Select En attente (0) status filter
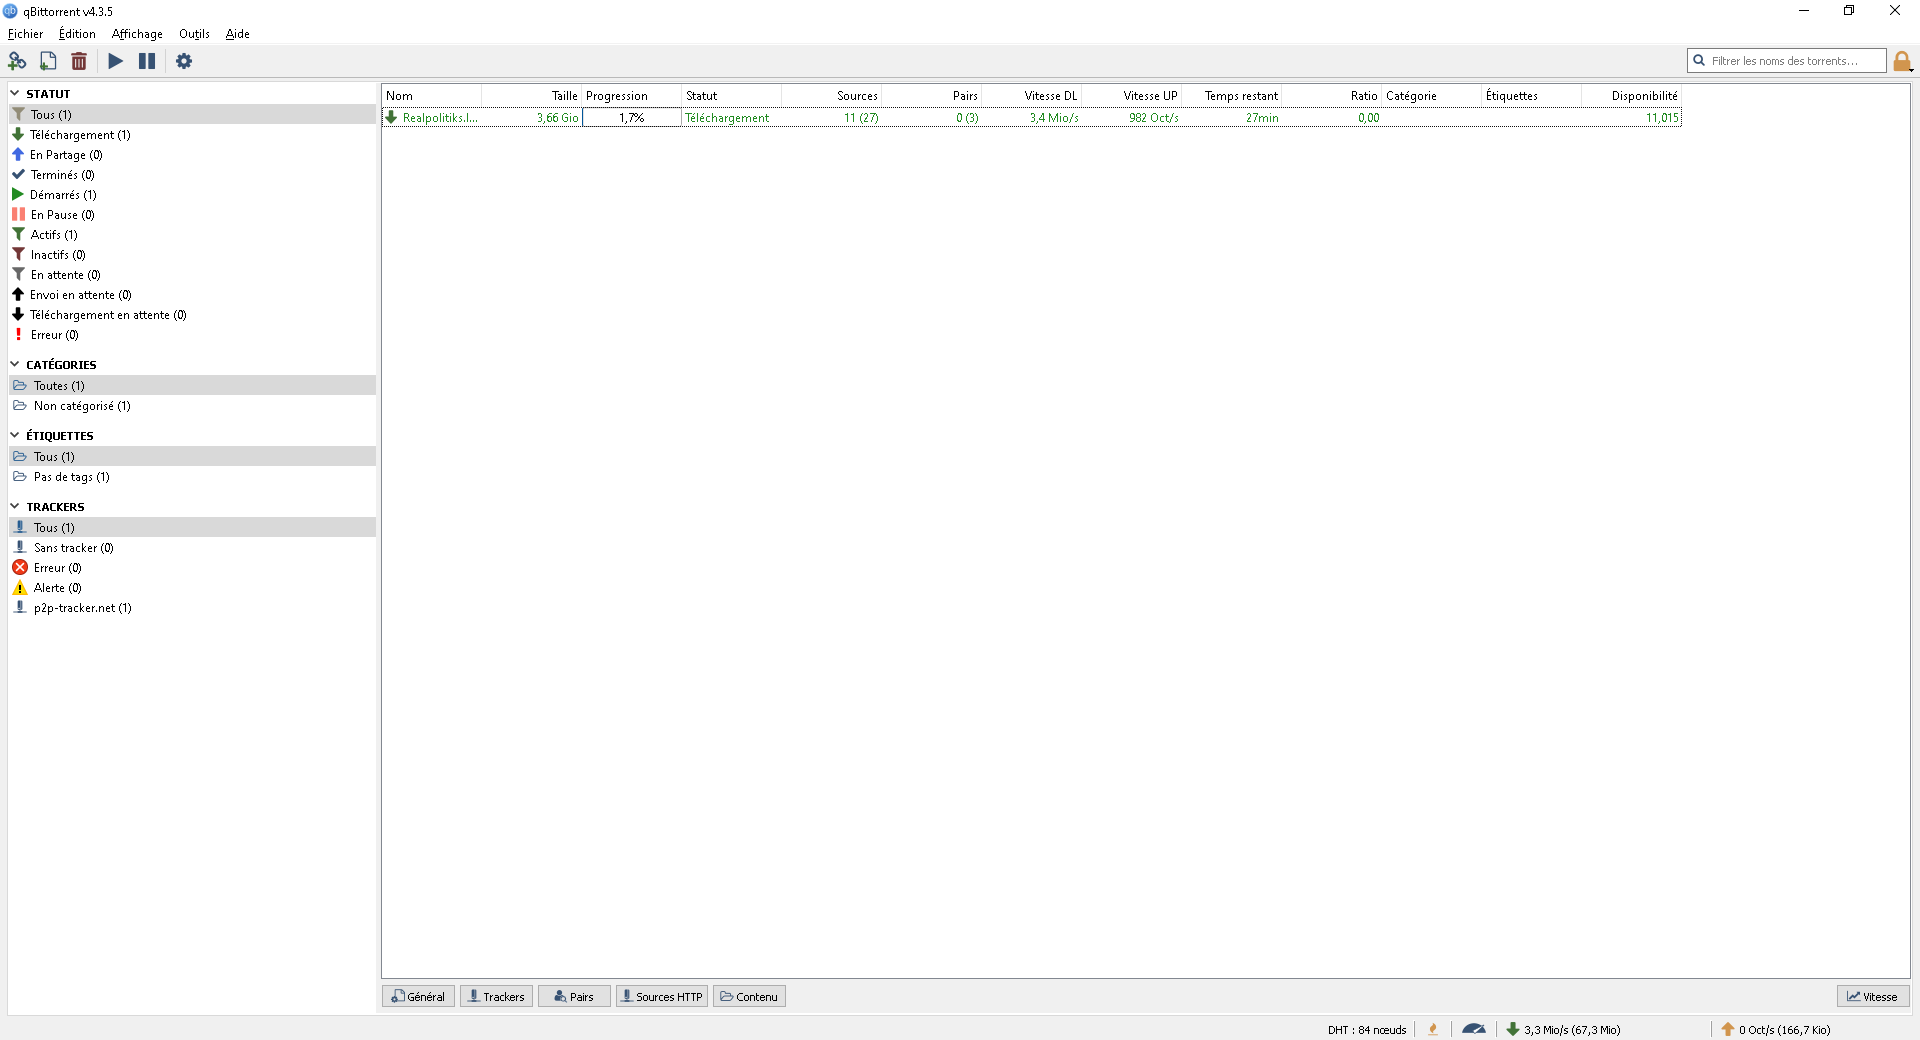This screenshot has width=1920, height=1040. tap(192, 275)
